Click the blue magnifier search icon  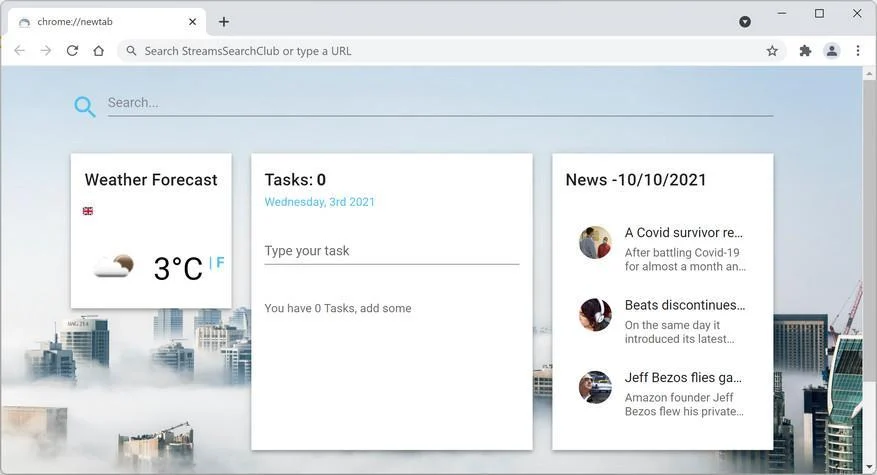click(85, 106)
